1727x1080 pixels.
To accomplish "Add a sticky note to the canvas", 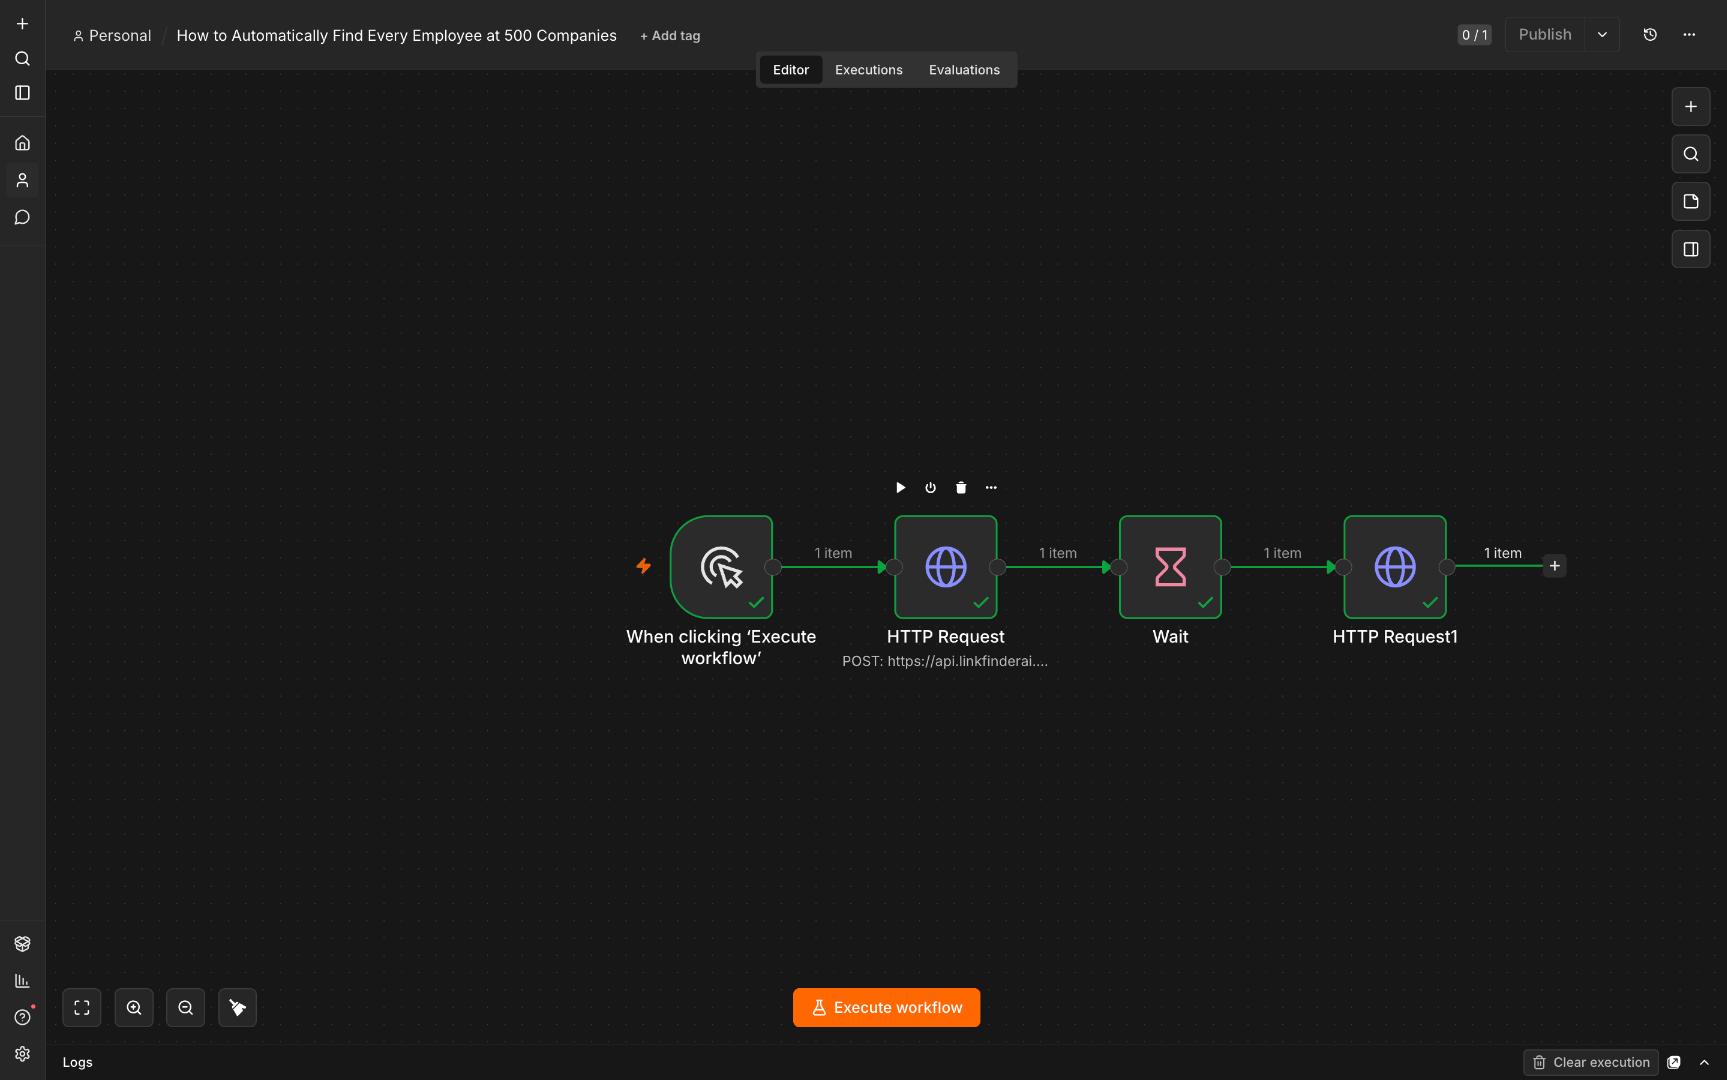I will [1691, 202].
